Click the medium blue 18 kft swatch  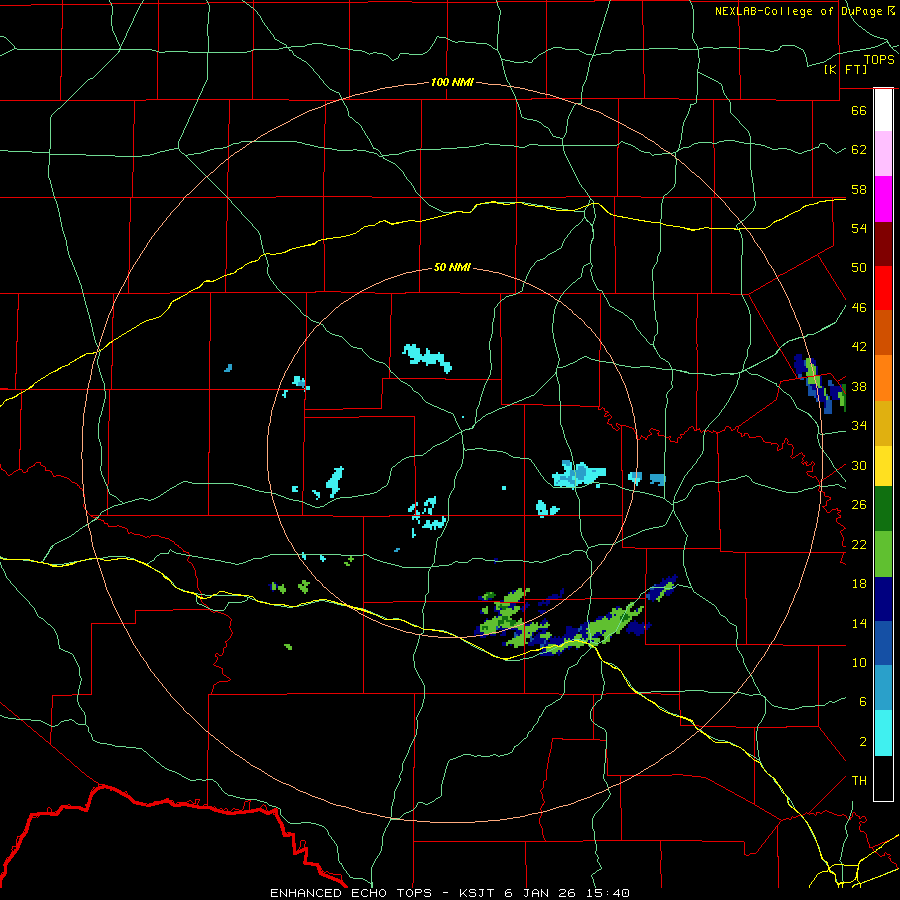pyautogui.click(x=883, y=643)
